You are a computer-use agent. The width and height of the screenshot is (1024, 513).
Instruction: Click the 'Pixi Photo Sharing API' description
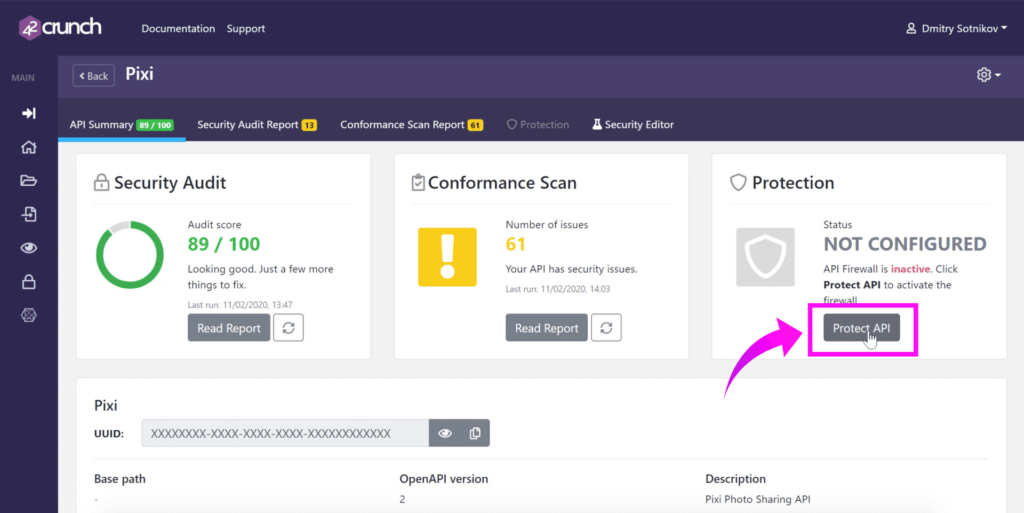click(758, 499)
